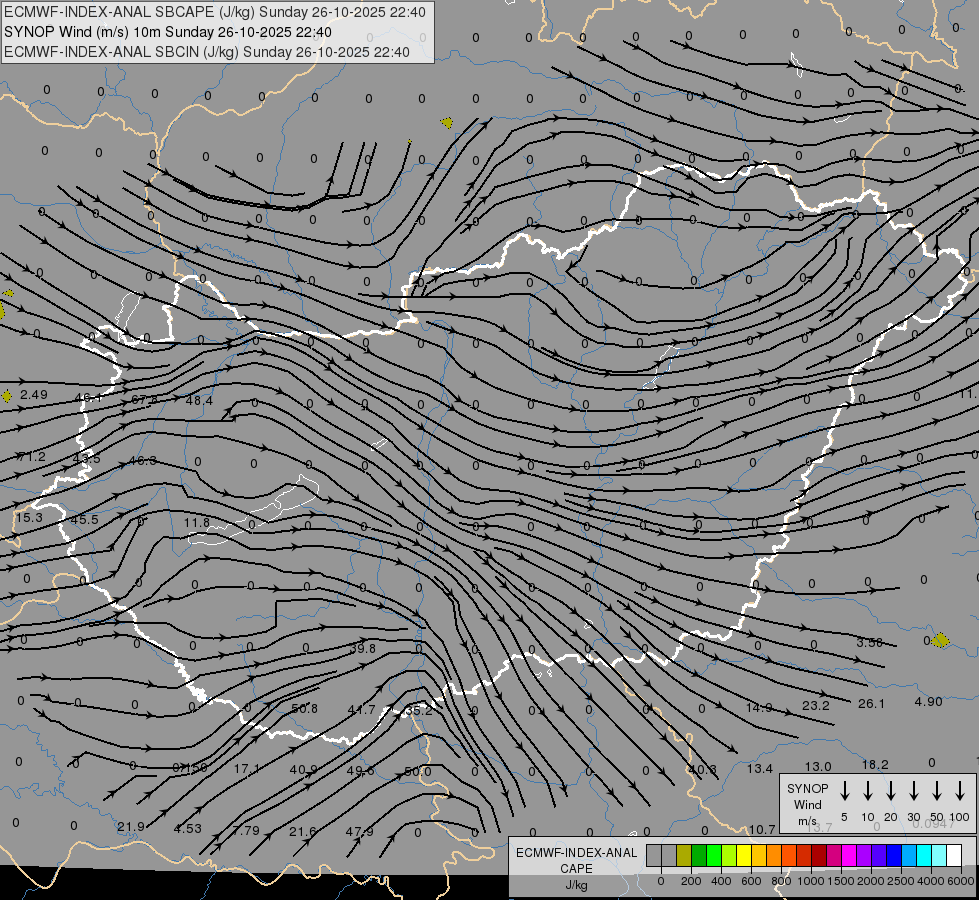Click the 21.9 value on the map
Image resolution: width=979 pixels, height=900 pixels.
[131, 826]
